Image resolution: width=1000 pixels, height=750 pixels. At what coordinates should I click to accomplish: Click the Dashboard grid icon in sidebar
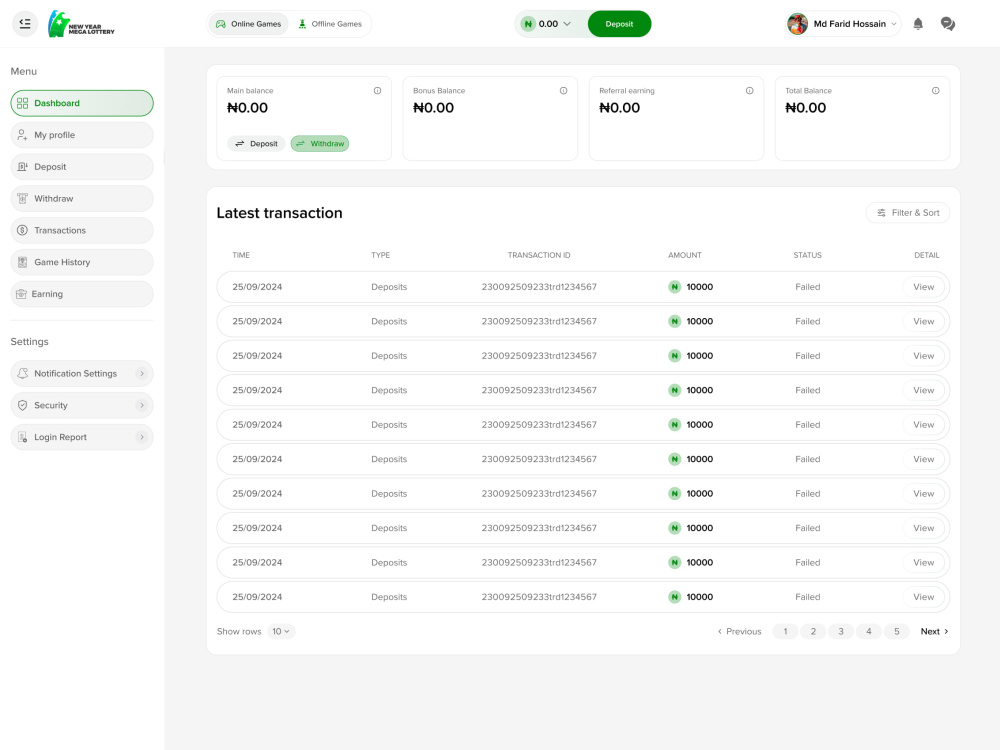[x=22, y=103]
